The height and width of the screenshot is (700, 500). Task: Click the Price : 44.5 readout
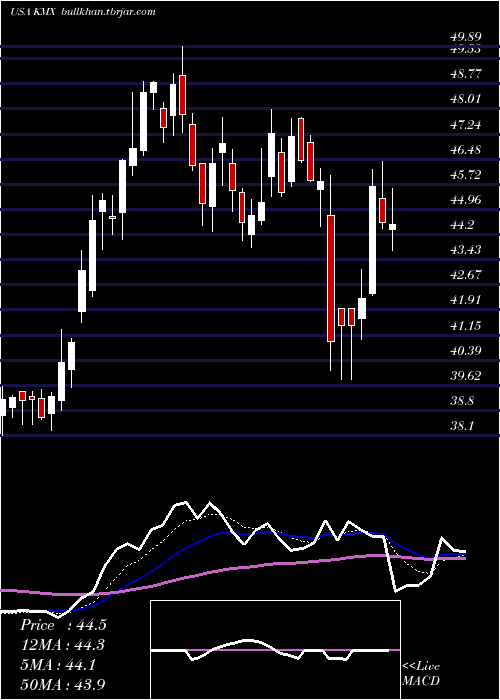tap(63, 625)
